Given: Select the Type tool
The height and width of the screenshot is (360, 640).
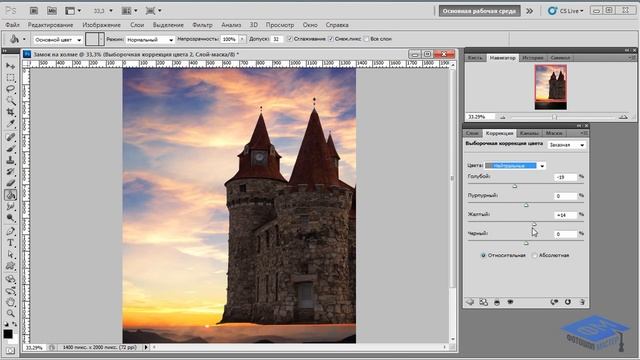Looking at the screenshot, I should pyautogui.click(x=10, y=243).
